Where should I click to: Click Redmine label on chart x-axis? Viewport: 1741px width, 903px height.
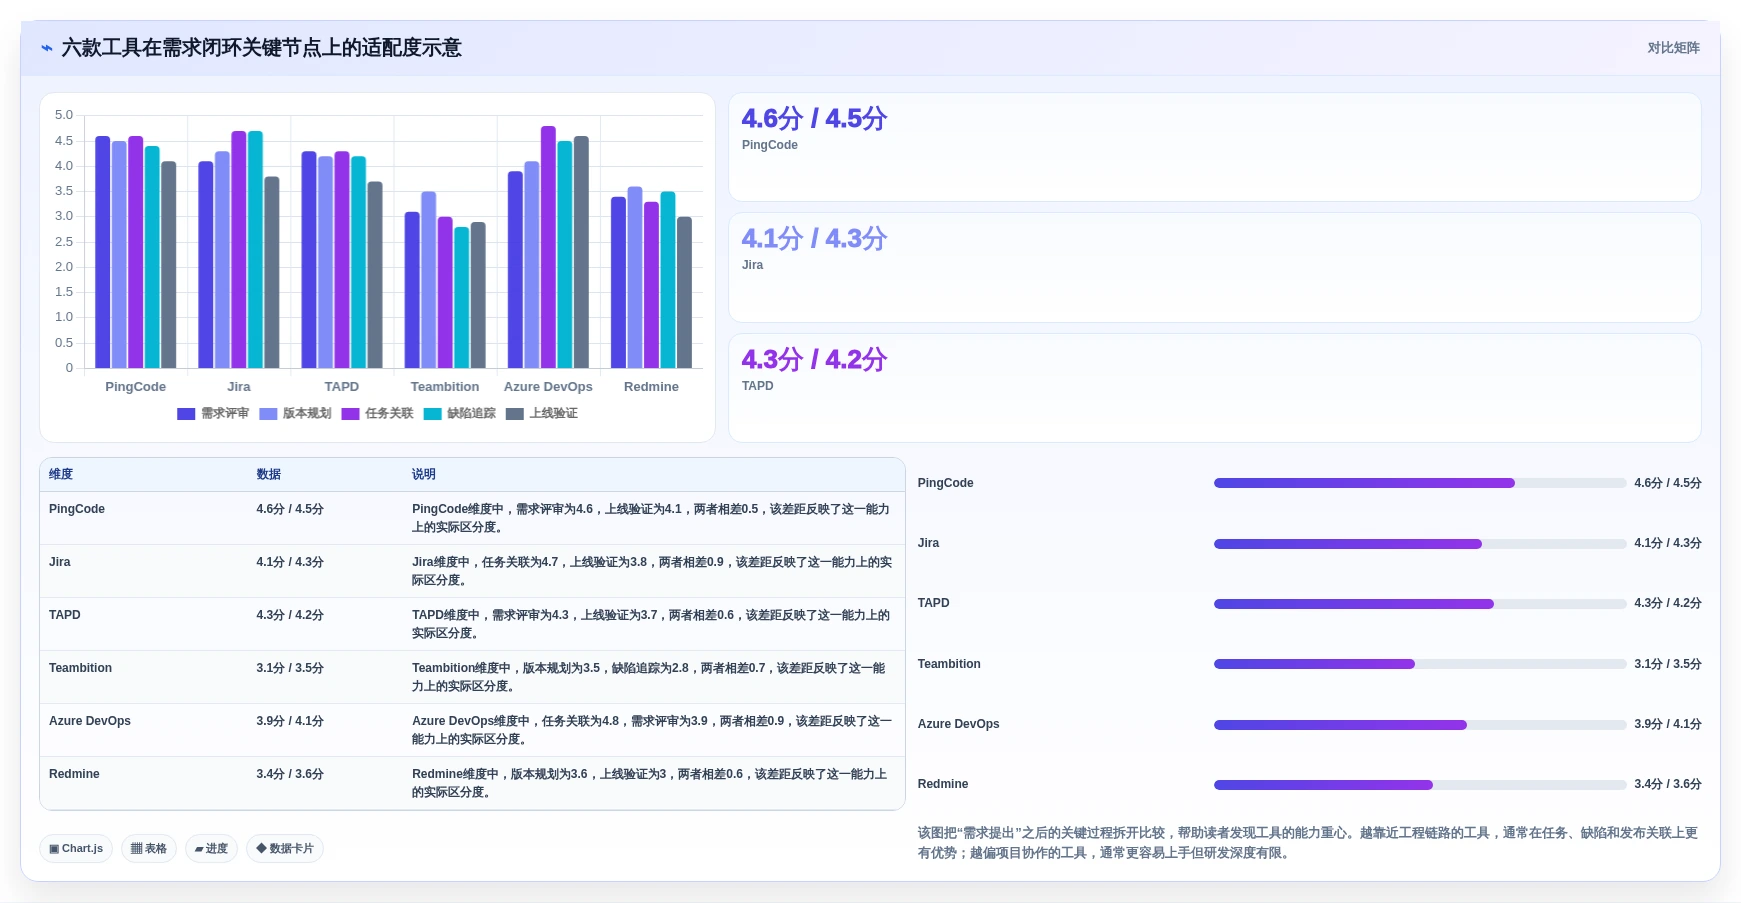click(651, 387)
